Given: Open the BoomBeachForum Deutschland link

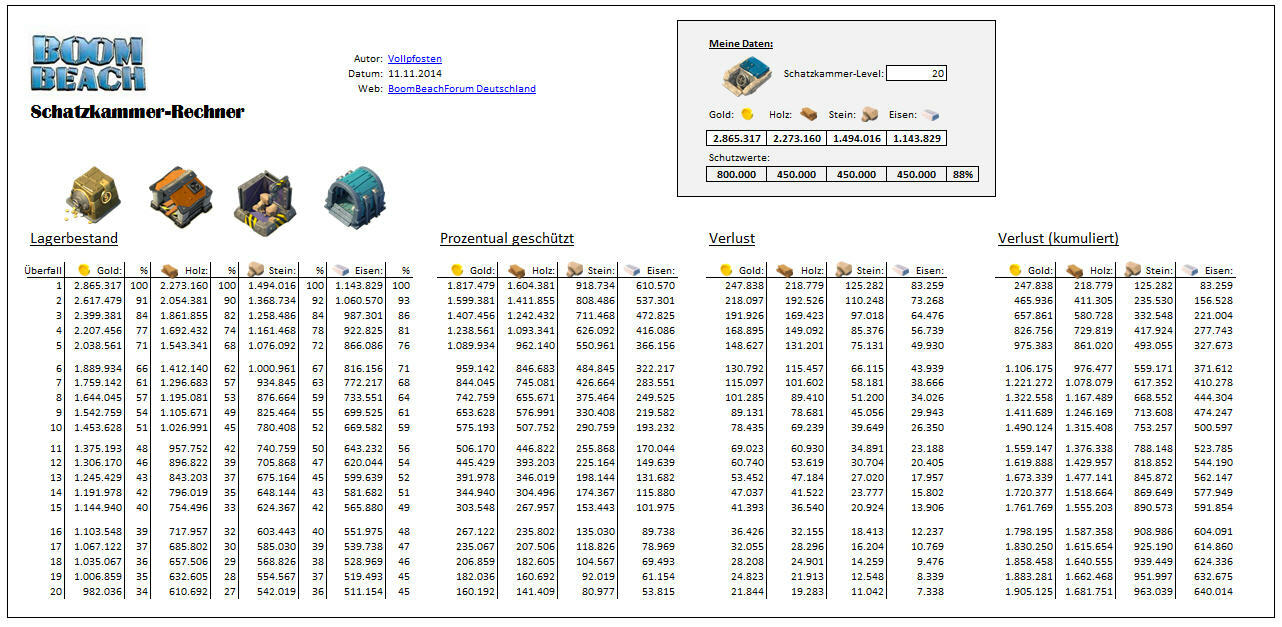Looking at the screenshot, I should [x=461, y=89].
